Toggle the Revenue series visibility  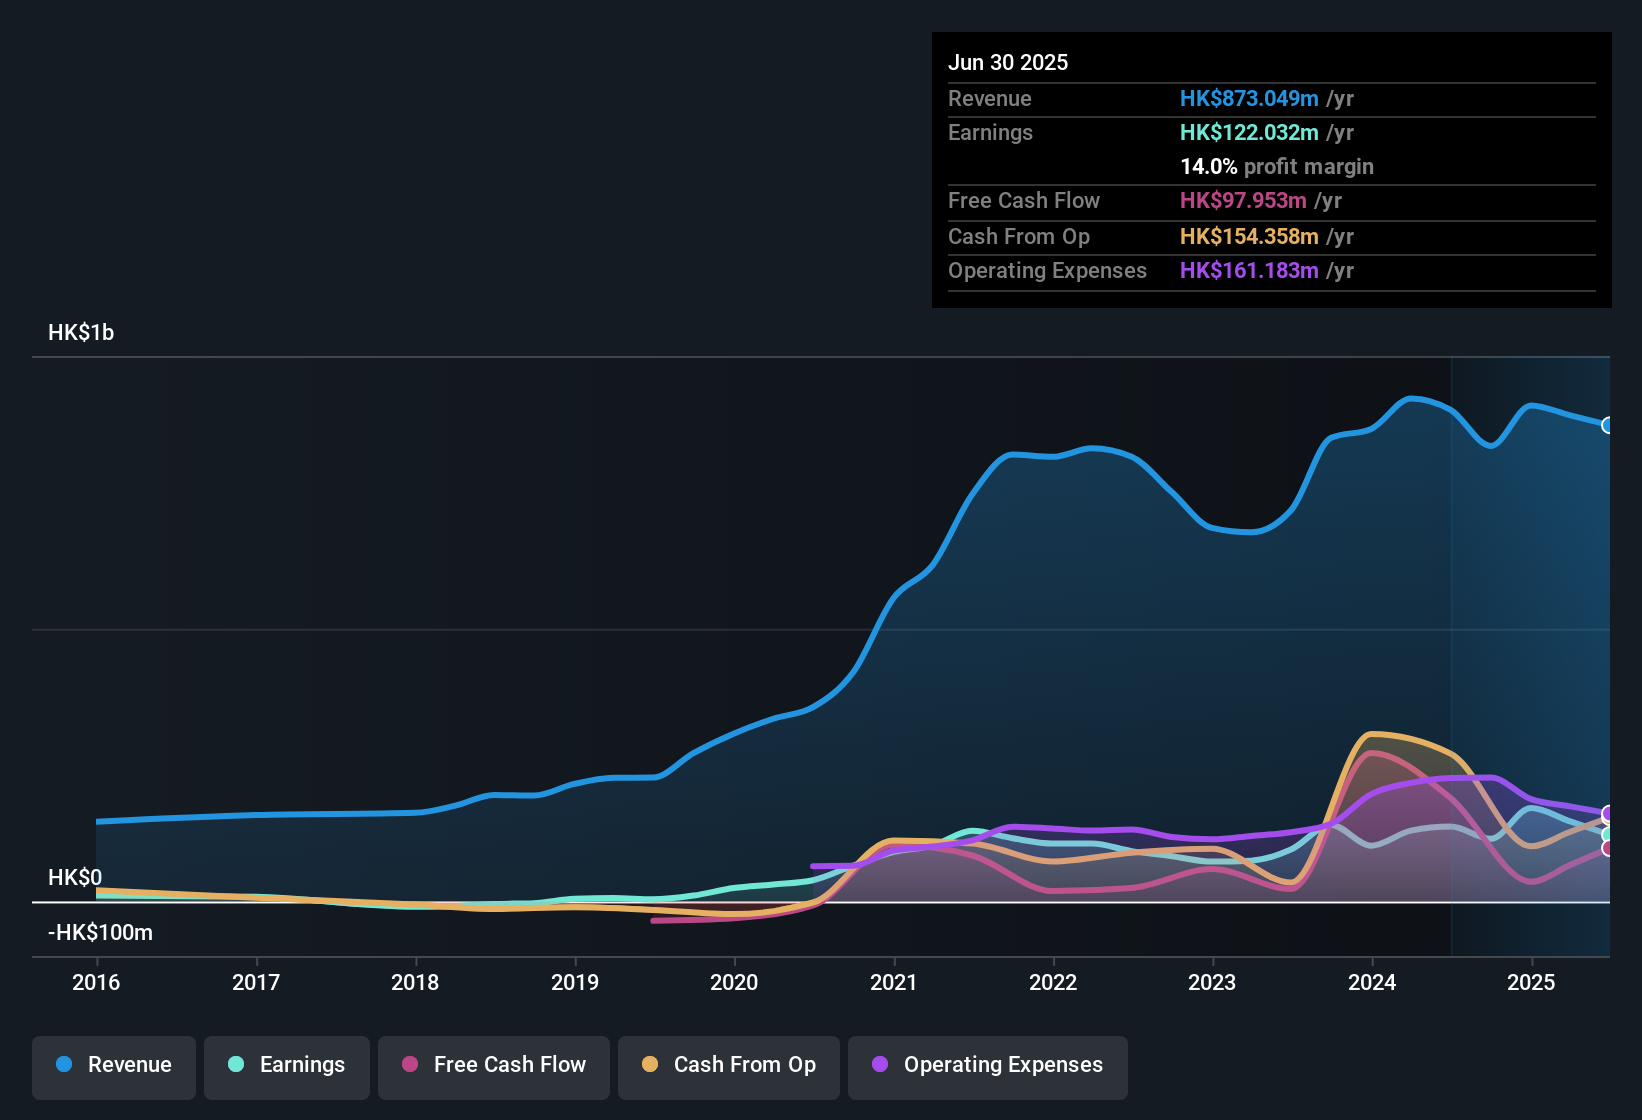click(x=113, y=1065)
